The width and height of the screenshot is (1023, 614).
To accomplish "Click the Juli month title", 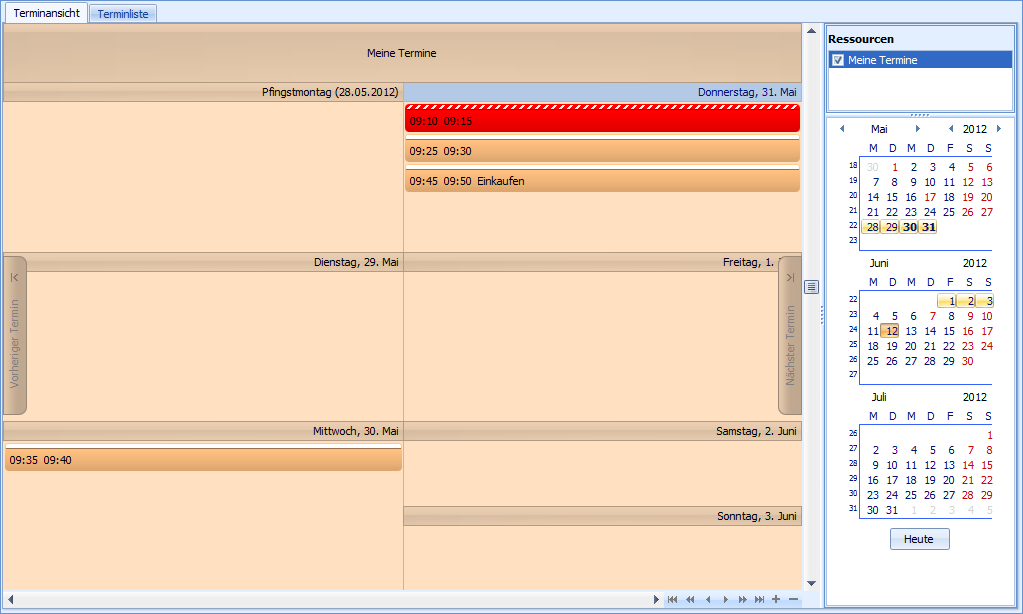I will pyautogui.click(x=879, y=397).
